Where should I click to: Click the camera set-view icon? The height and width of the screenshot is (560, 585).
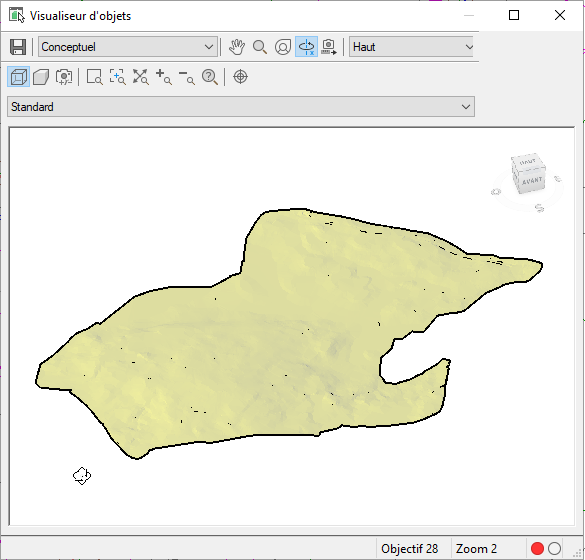[329, 47]
